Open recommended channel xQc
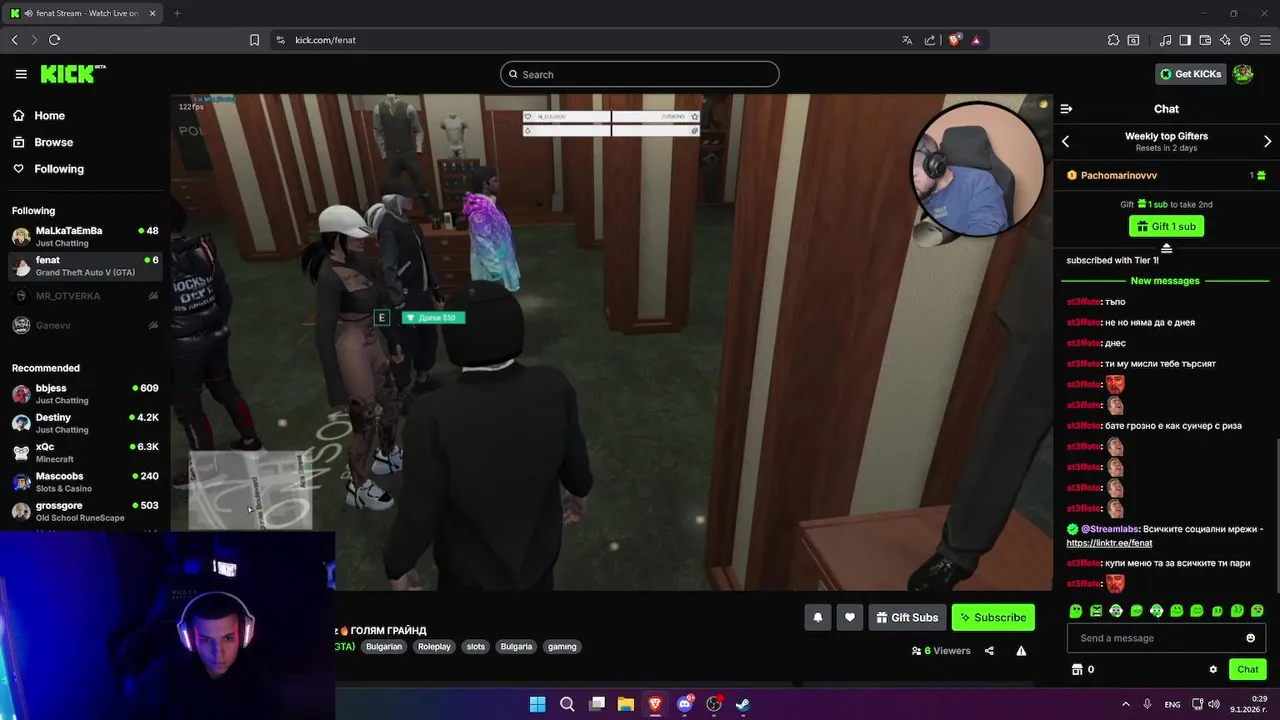 85,452
